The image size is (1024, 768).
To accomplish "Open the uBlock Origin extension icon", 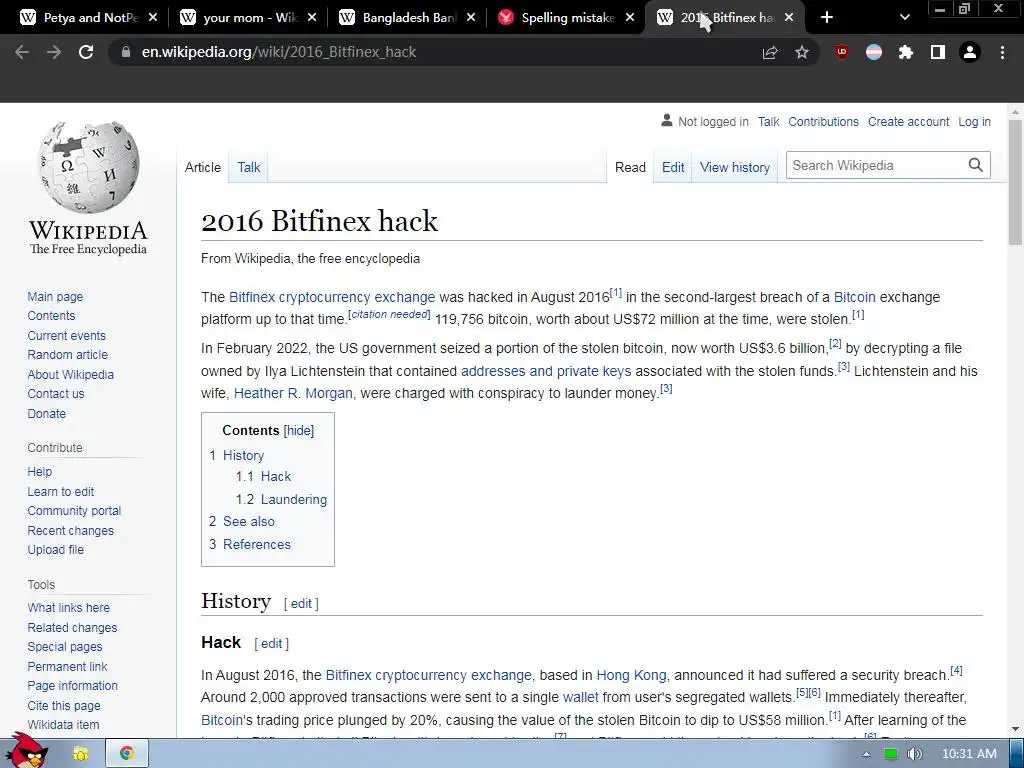I will [842, 52].
